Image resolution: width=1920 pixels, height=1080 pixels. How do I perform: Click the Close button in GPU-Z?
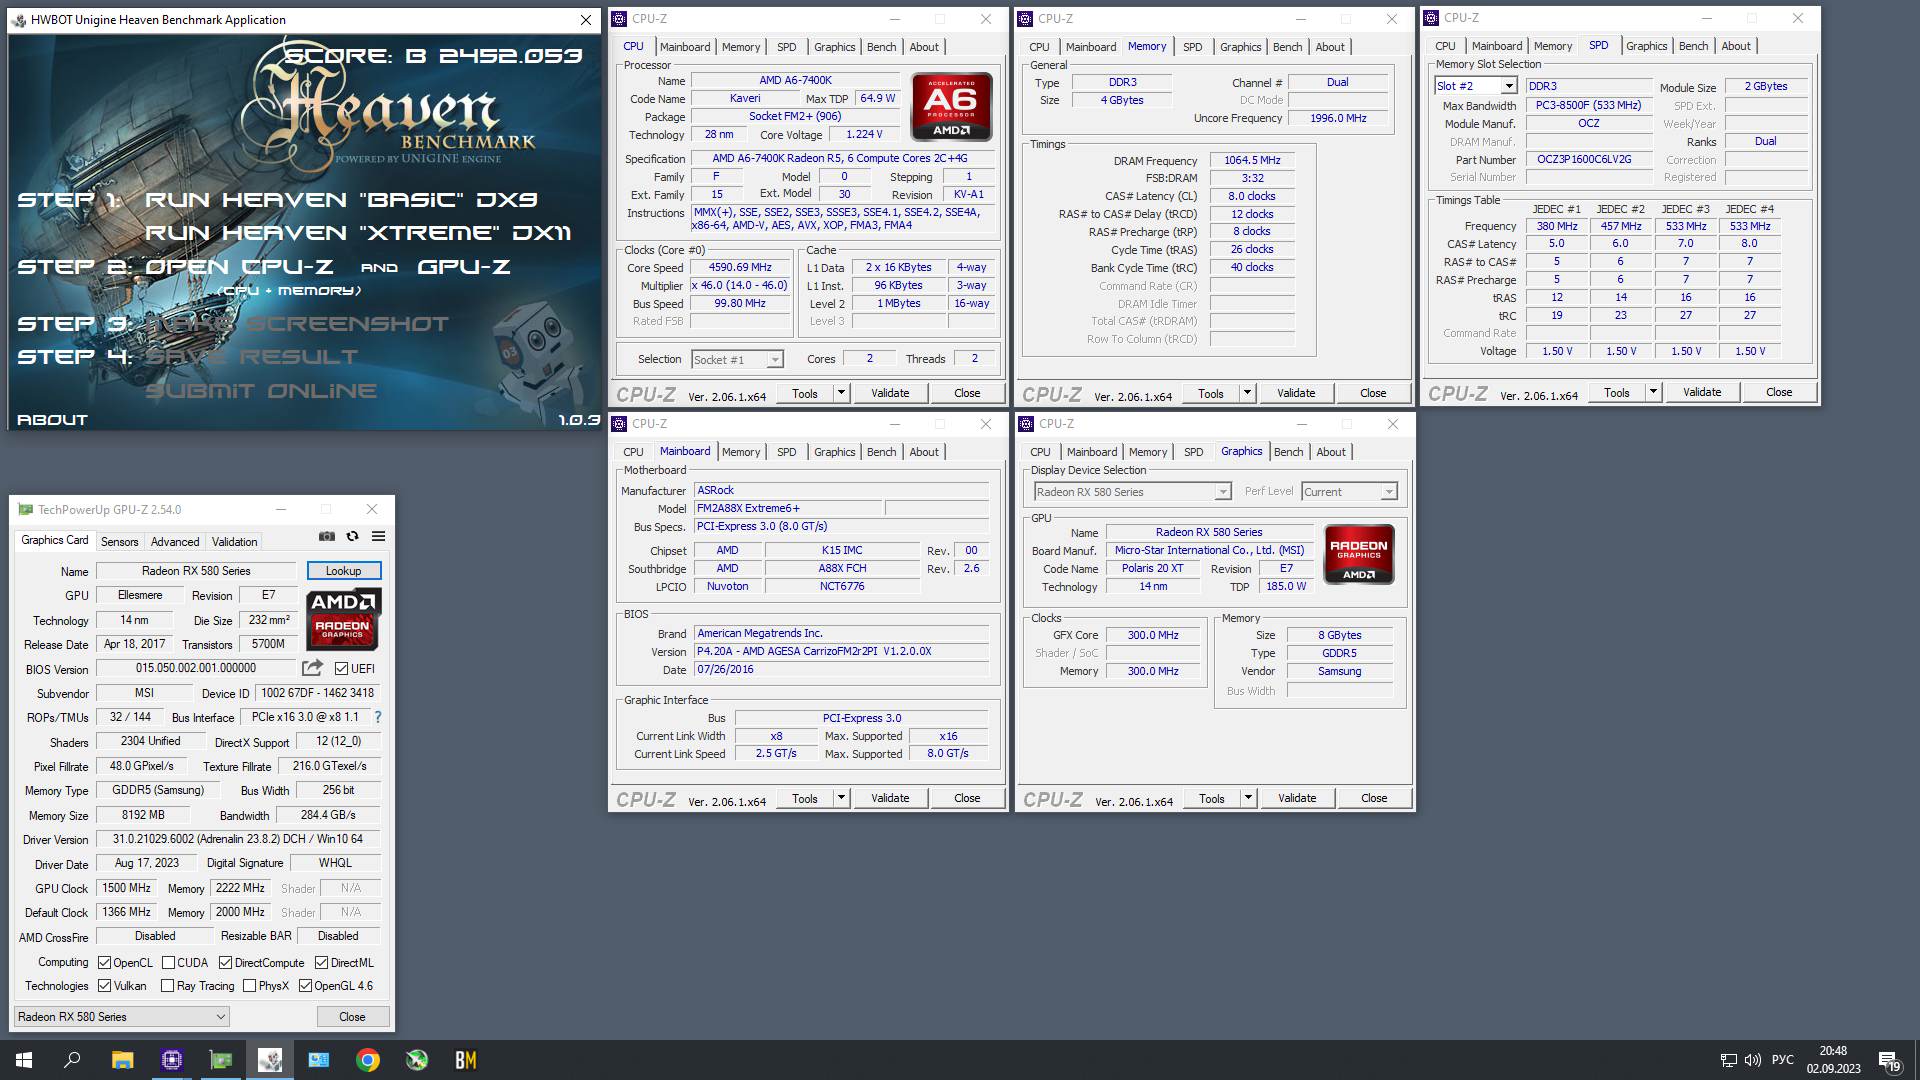pyautogui.click(x=352, y=1016)
